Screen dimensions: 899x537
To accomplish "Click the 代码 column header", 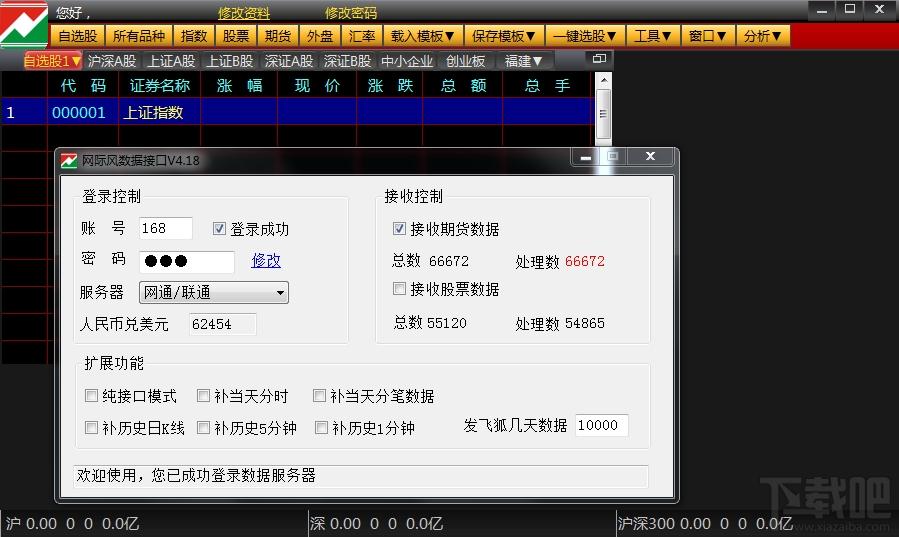I will coord(83,85).
